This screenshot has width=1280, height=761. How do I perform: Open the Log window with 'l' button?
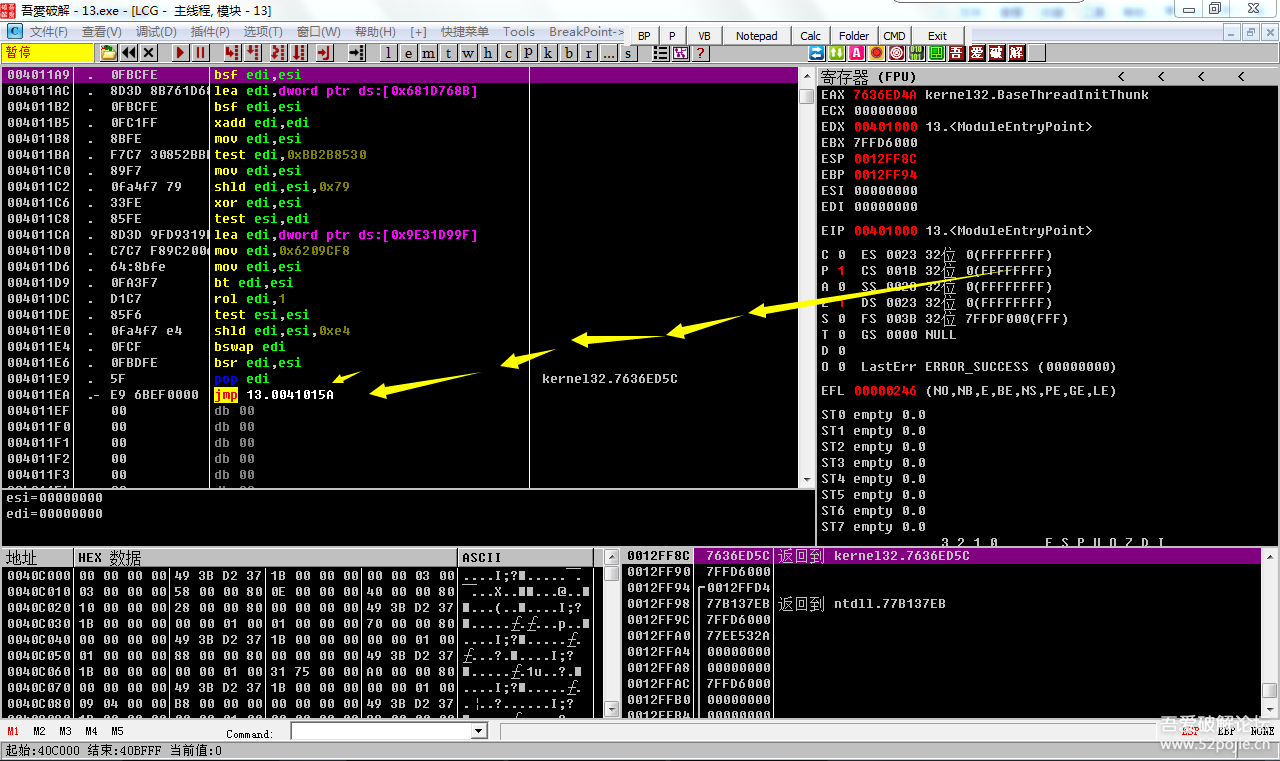tap(388, 53)
